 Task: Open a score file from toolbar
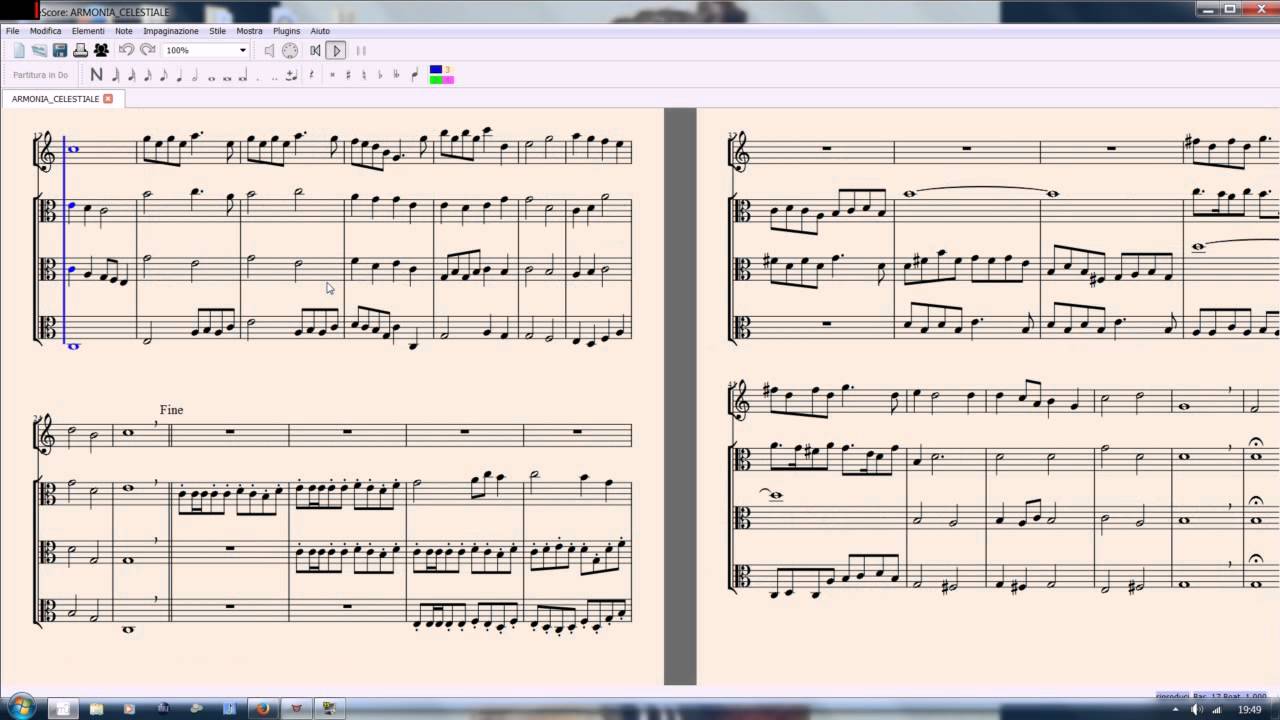pos(39,50)
